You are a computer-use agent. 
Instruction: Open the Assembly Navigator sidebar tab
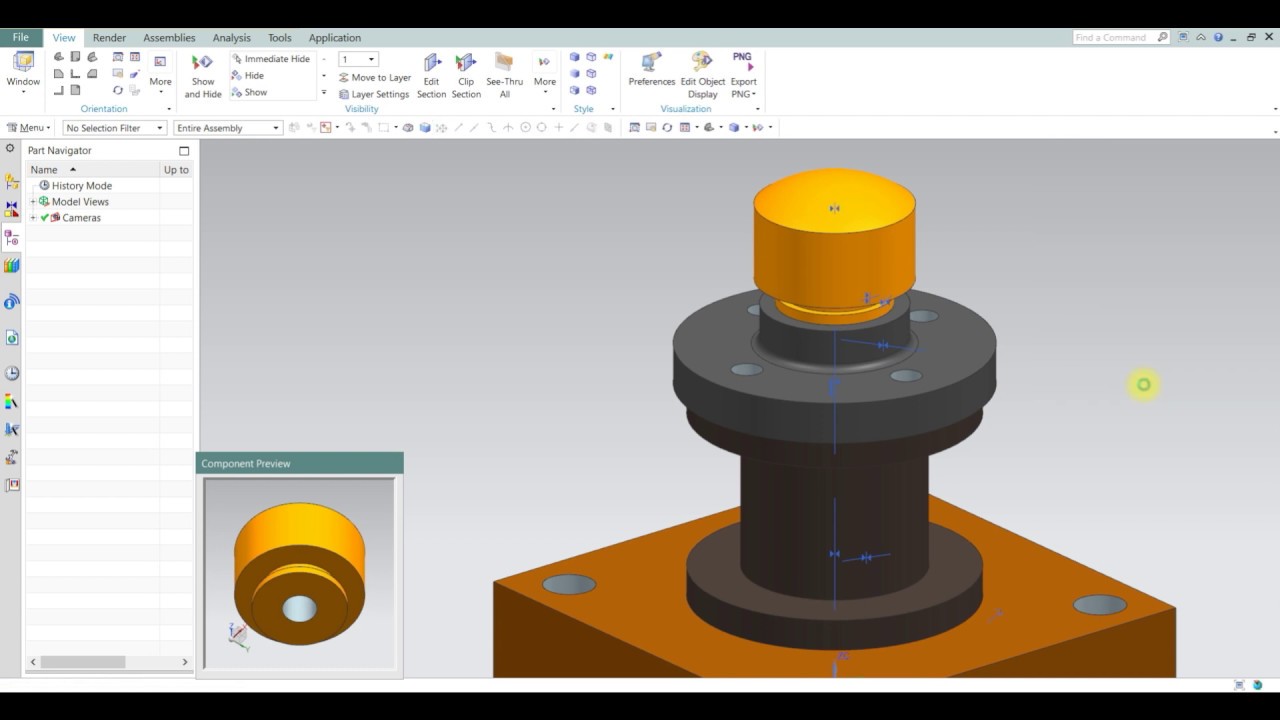tap(12, 182)
